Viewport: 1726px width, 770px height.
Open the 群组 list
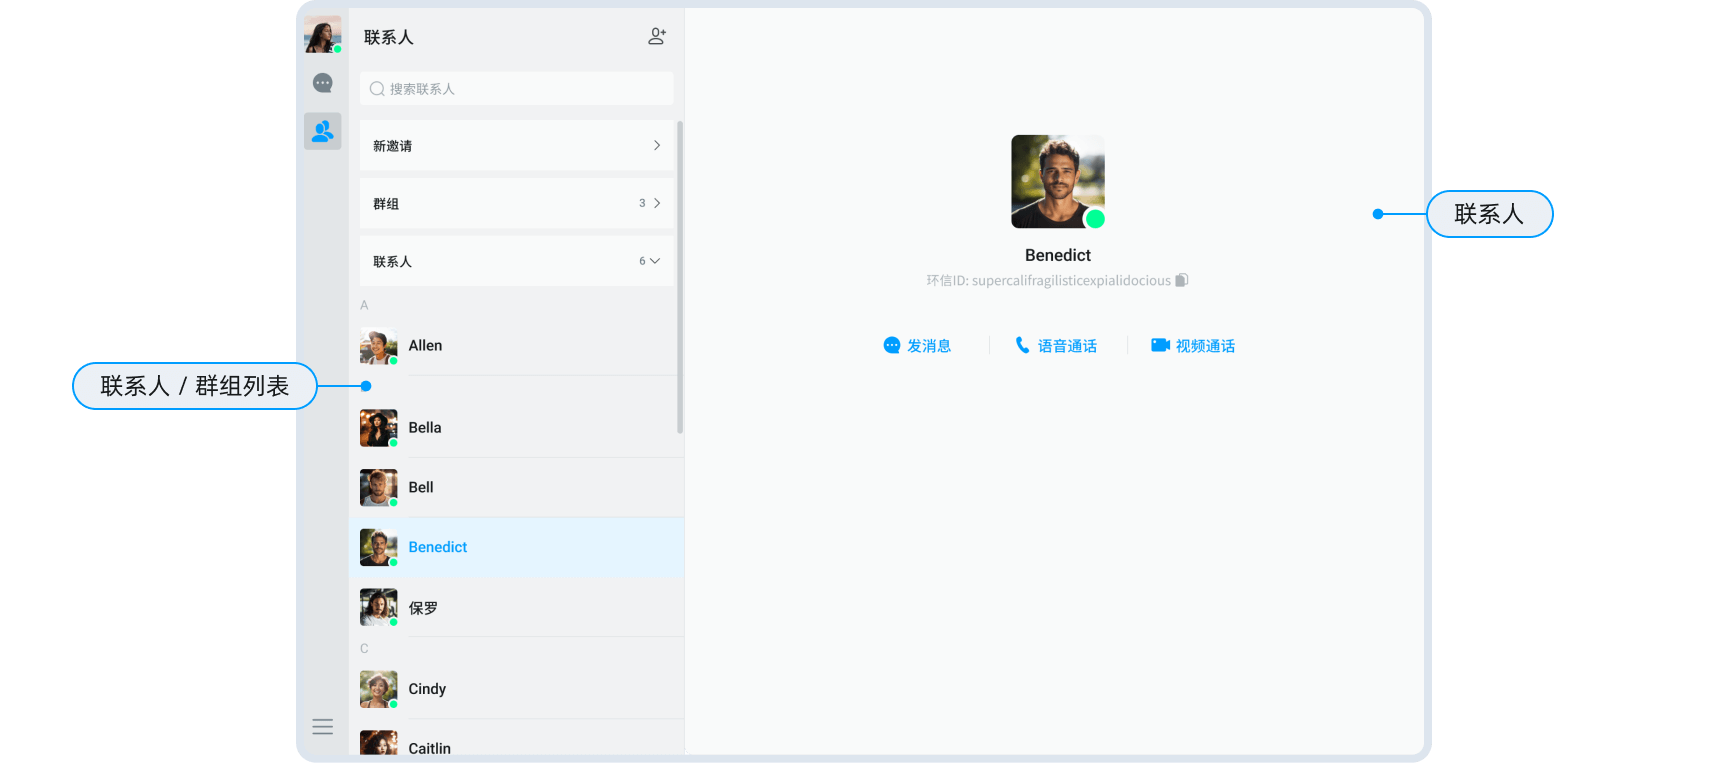[x=516, y=204]
